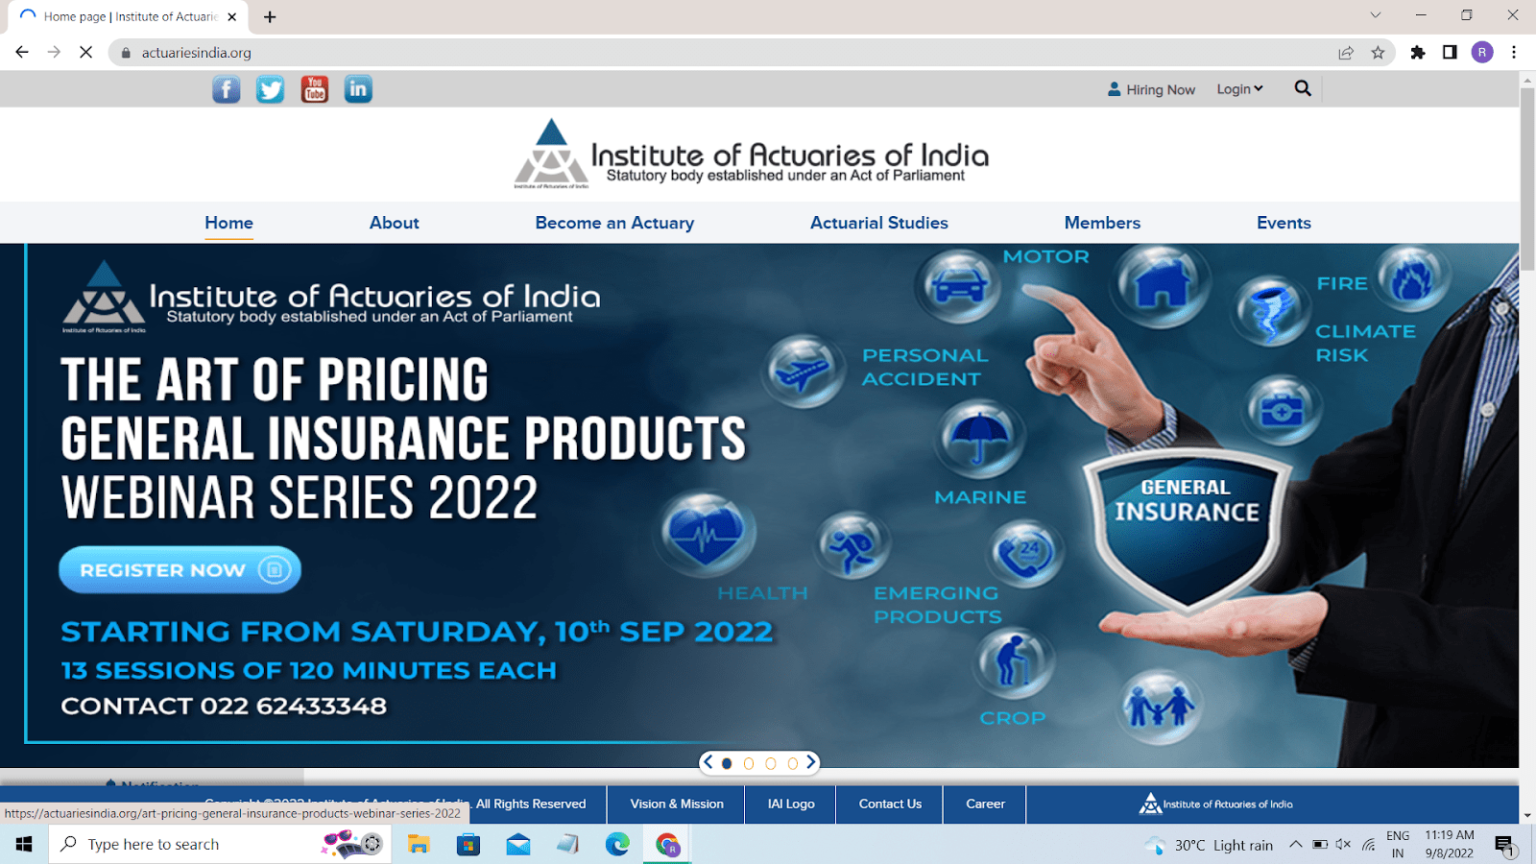The image size is (1536, 864).
Task: Select the second carousel dot
Action: tap(748, 763)
